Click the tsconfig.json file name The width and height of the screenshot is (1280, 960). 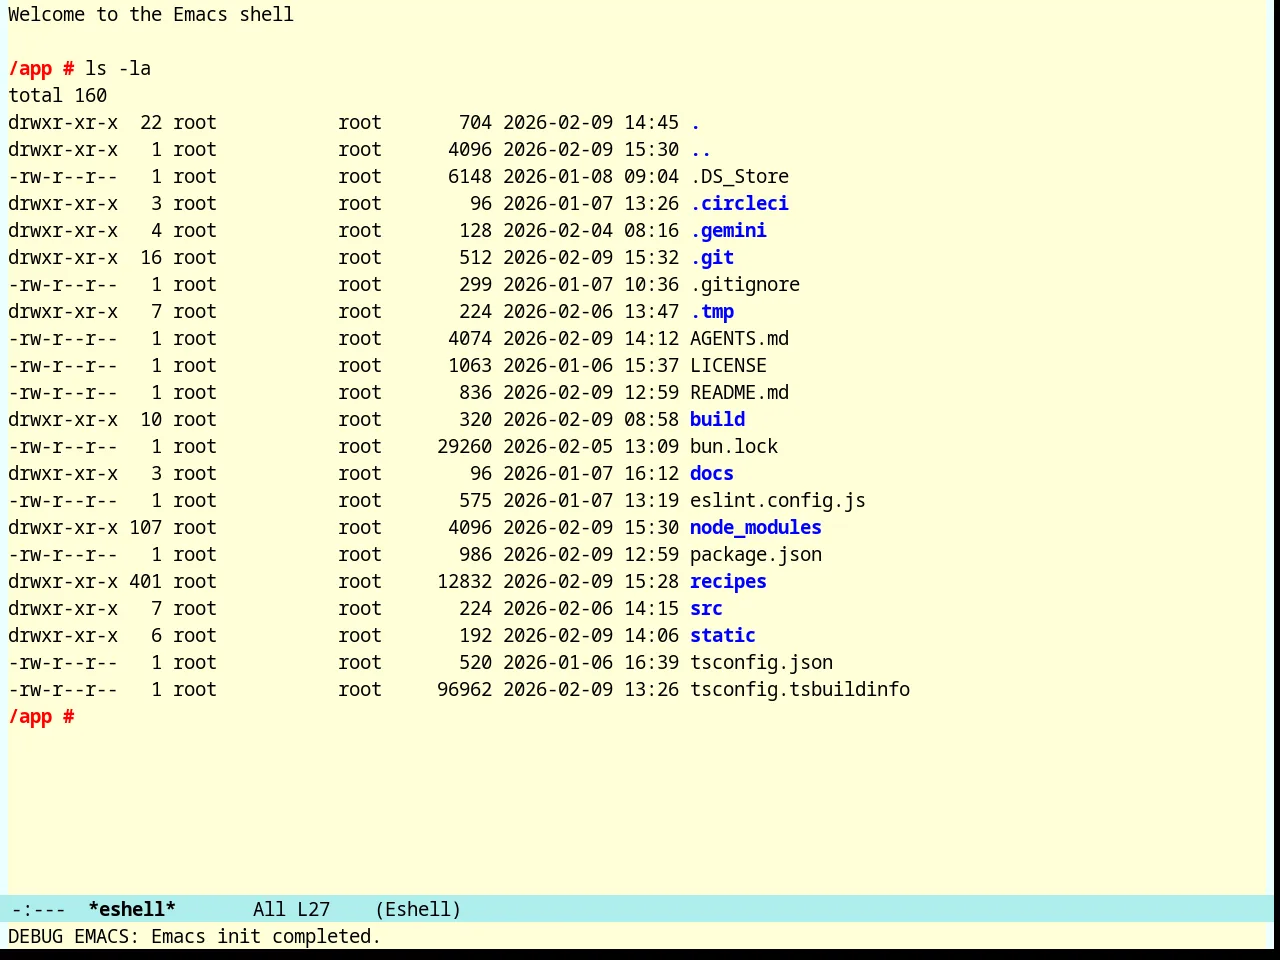[761, 663]
